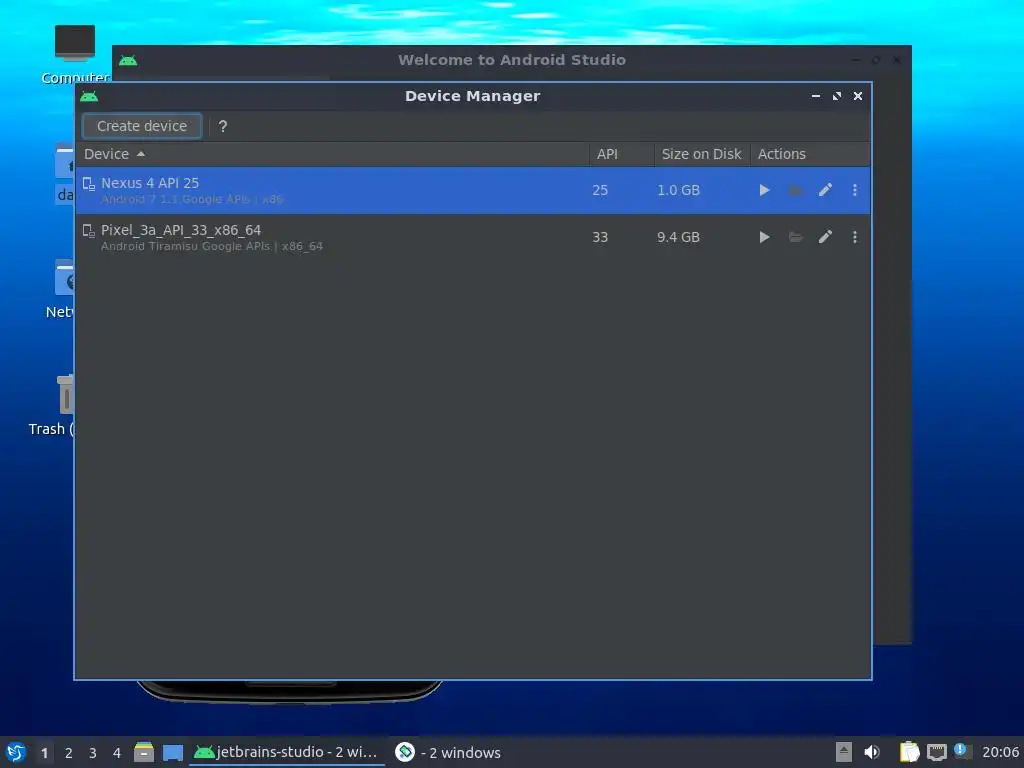1024x768 pixels.
Task: Click the 1.0 GB size cell
Action: coord(679,190)
